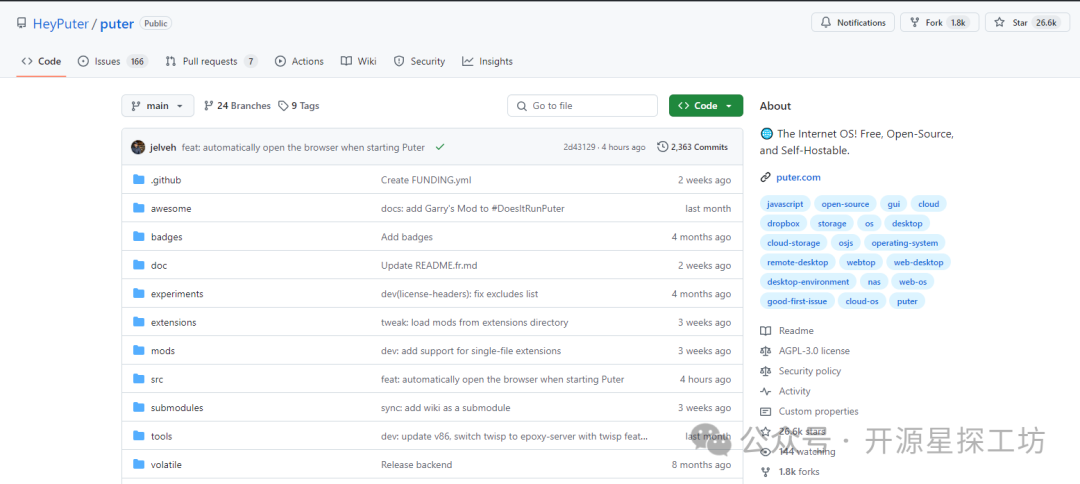Open 'sync: add wiki as a submodule' commit
1080x484 pixels.
pos(446,408)
